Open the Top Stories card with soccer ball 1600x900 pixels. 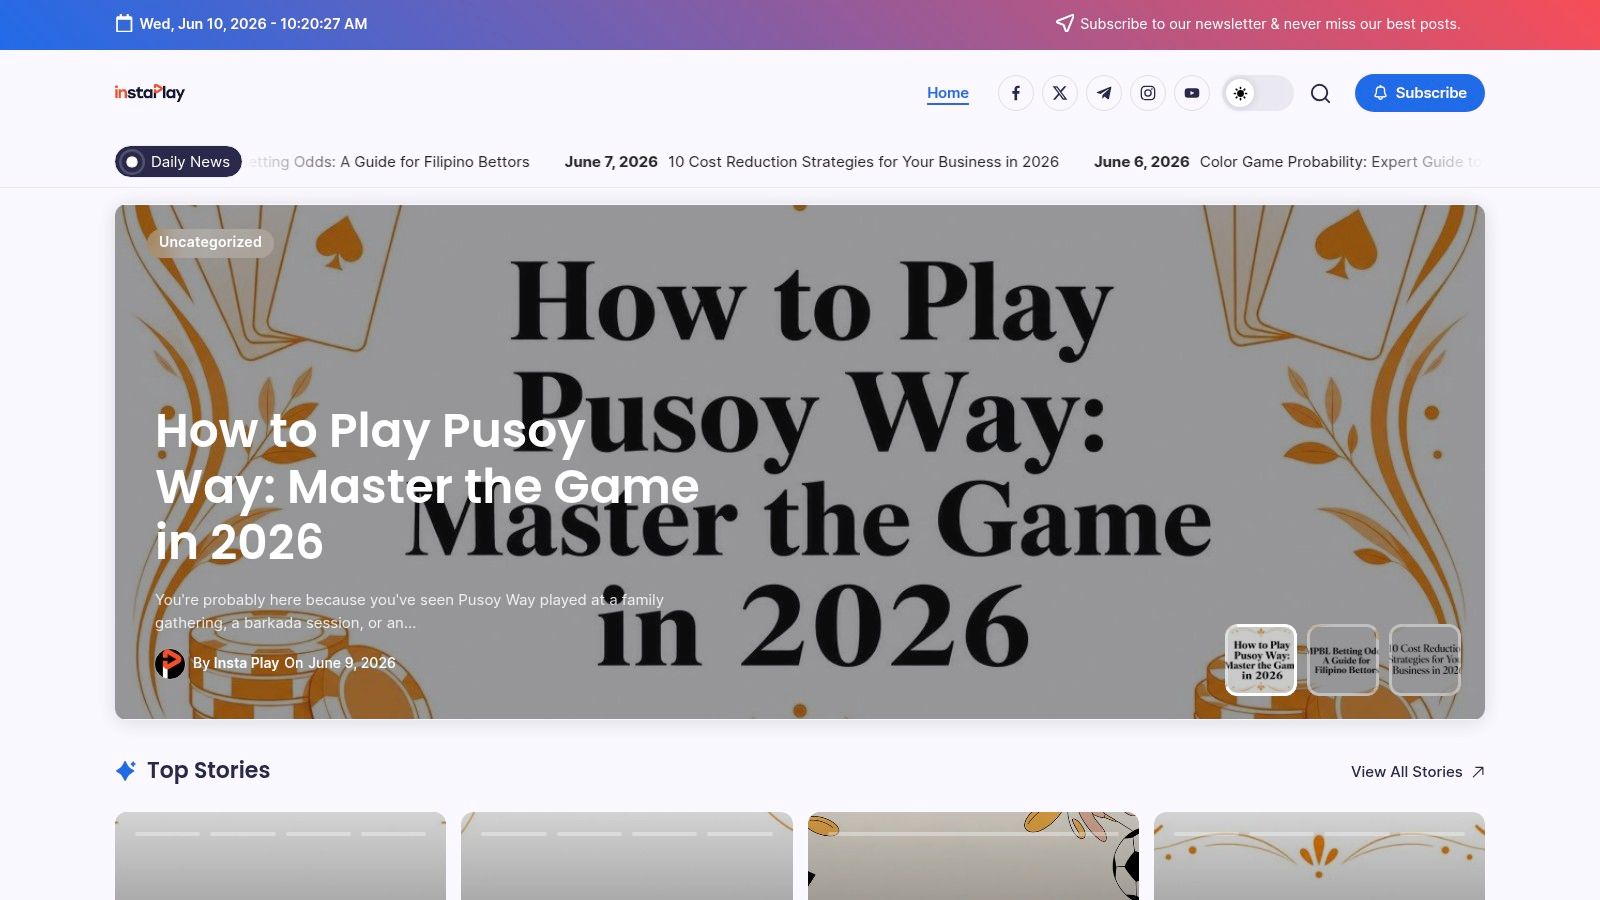[973, 856]
